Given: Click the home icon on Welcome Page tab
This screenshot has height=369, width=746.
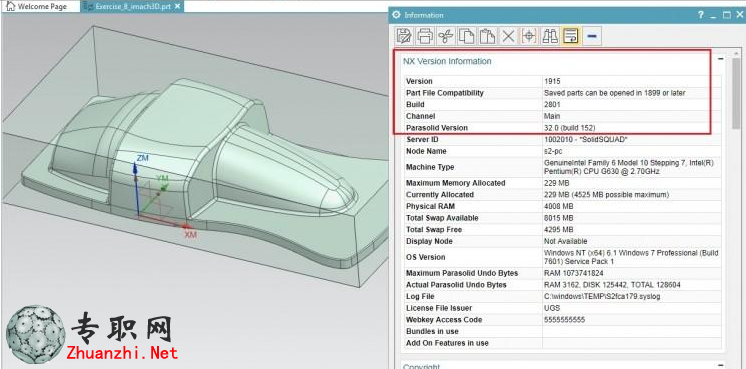Looking at the screenshot, I should click(x=10, y=7).
